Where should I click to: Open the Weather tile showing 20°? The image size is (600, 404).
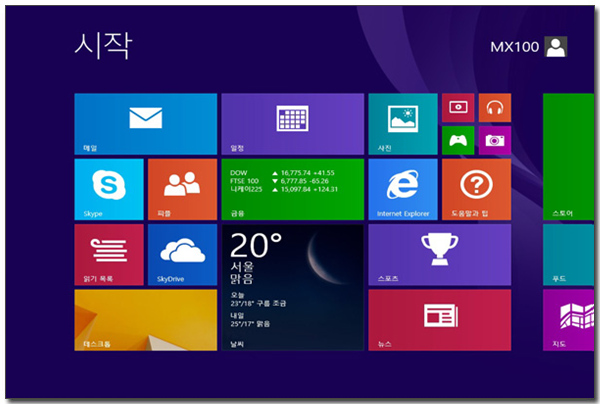pos(292,287)
